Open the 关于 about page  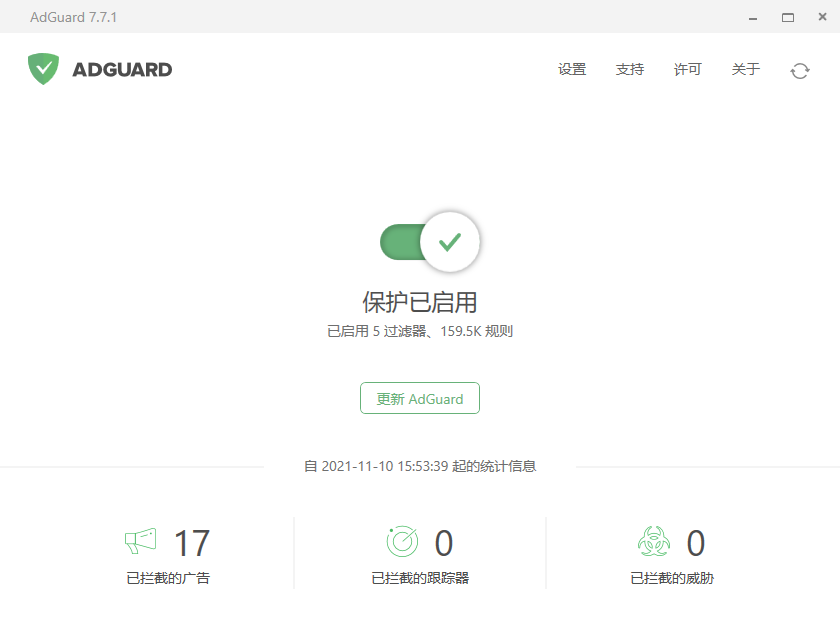coord(746,70)
